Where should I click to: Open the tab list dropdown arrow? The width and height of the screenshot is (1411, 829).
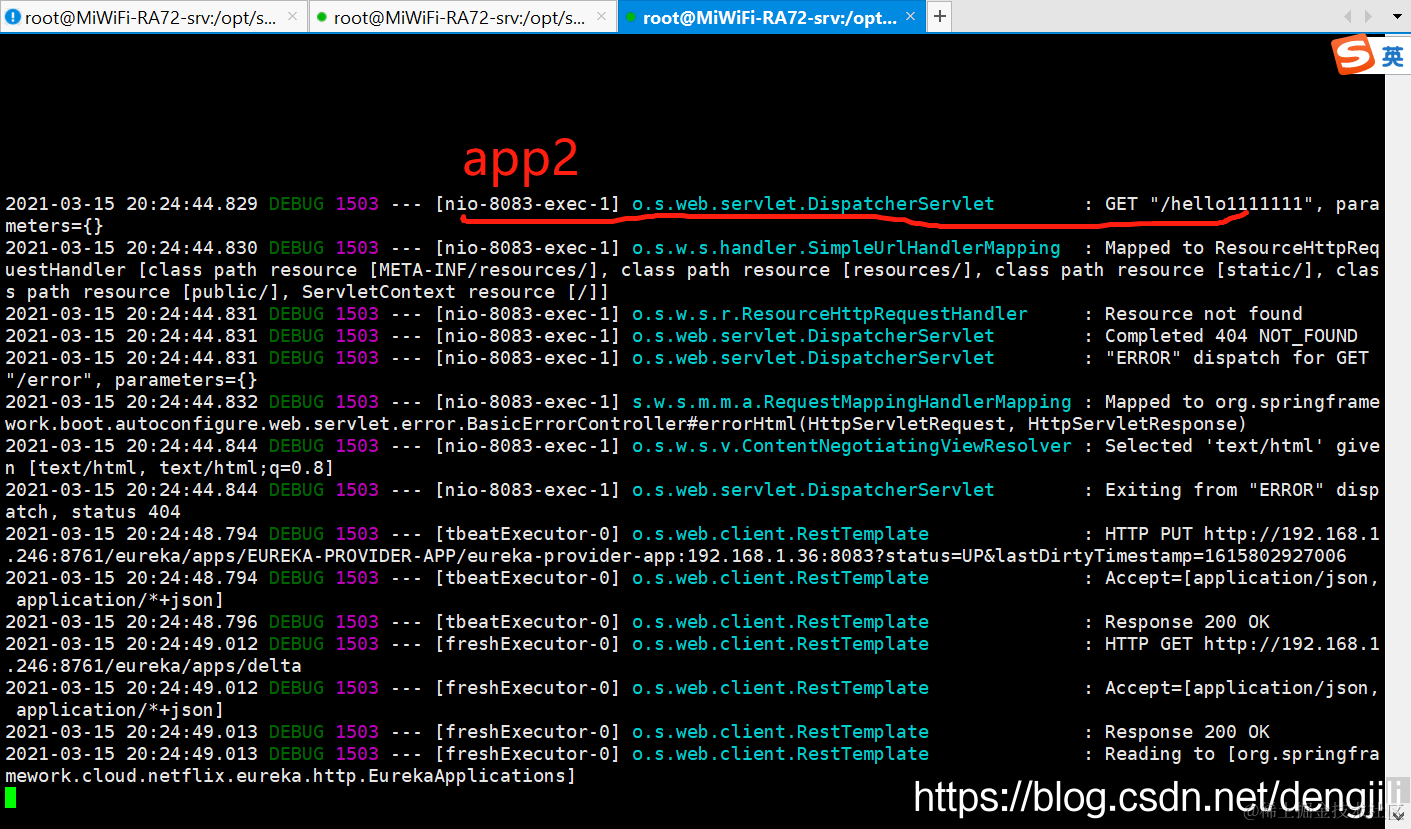point(1397,17)
